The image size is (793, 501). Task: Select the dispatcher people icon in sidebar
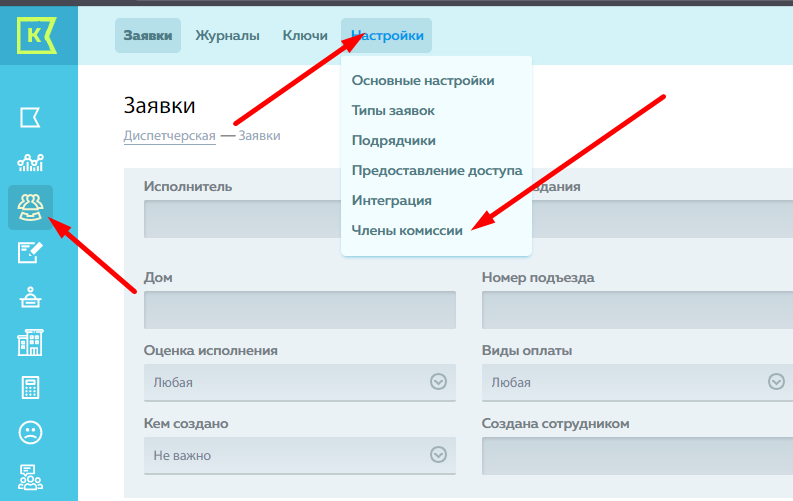point(30,207)
